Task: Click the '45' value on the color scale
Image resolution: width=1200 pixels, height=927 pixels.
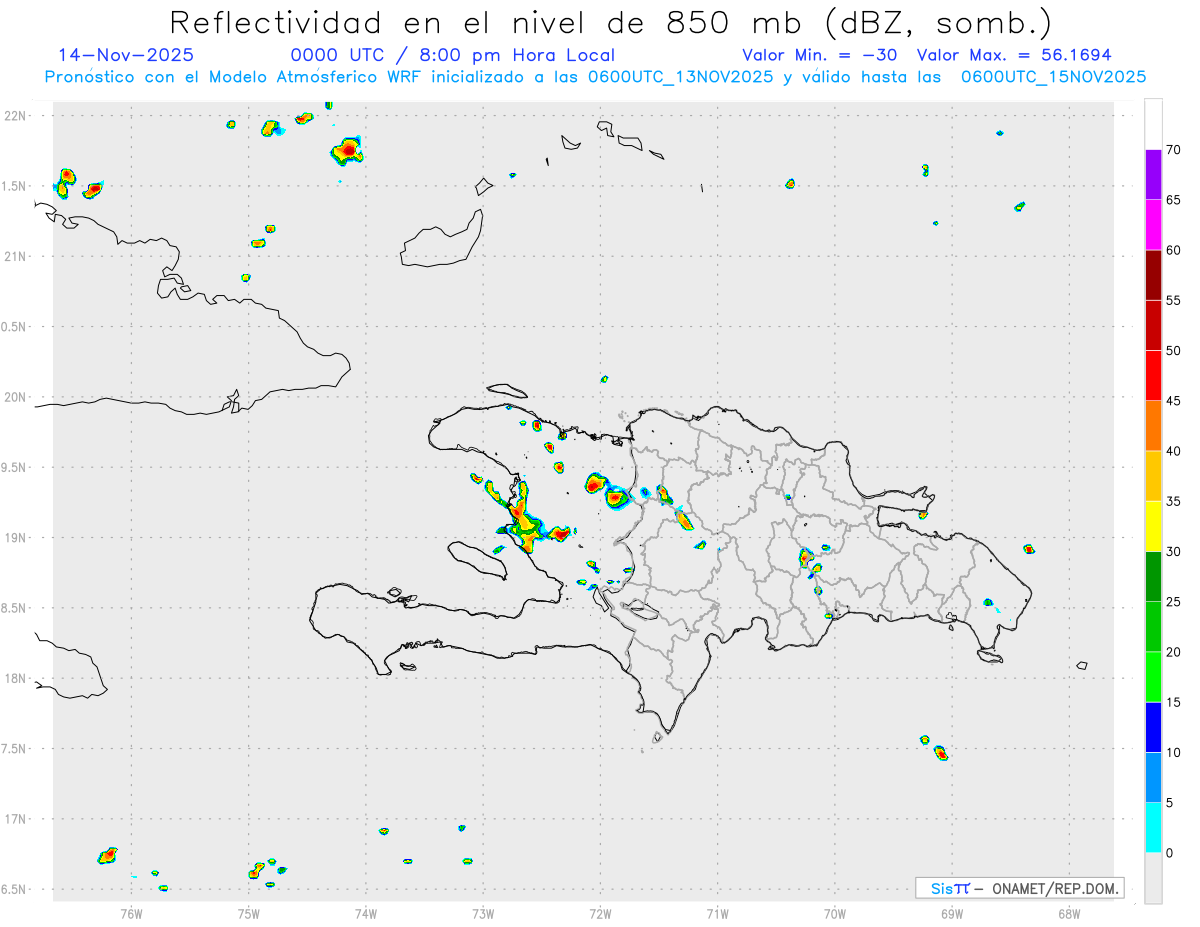Action: click(1173, 401)
